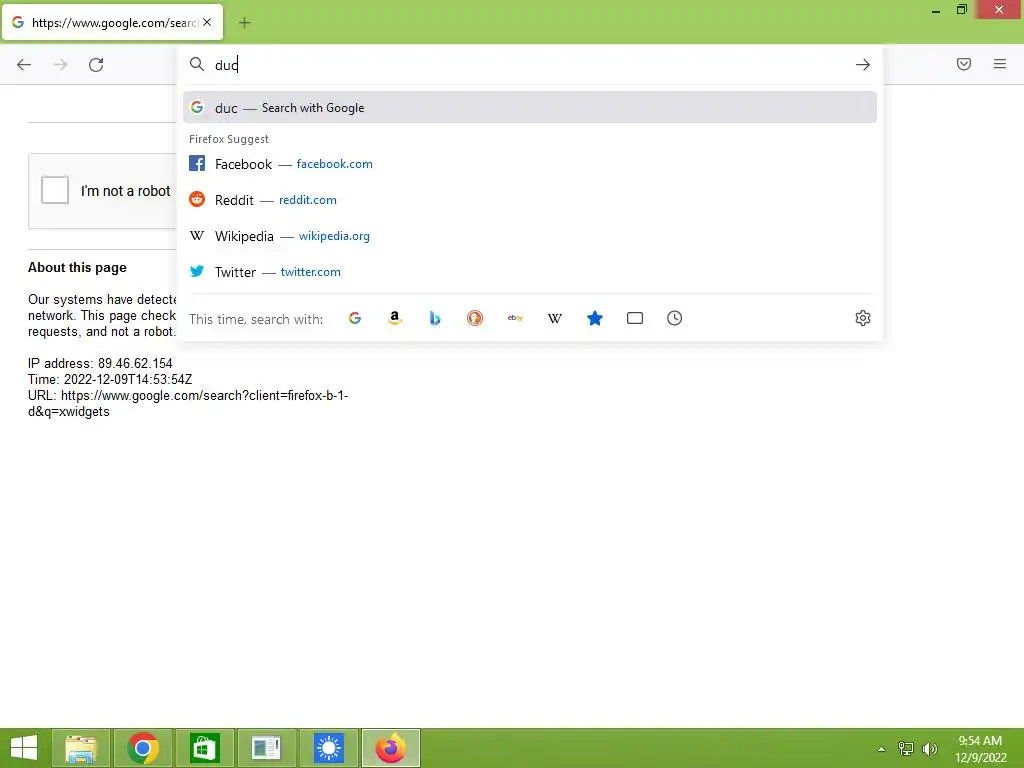Launch Chrome from the taskbar
This screenshot has width=1024, height=768.
tap(143, 748)
